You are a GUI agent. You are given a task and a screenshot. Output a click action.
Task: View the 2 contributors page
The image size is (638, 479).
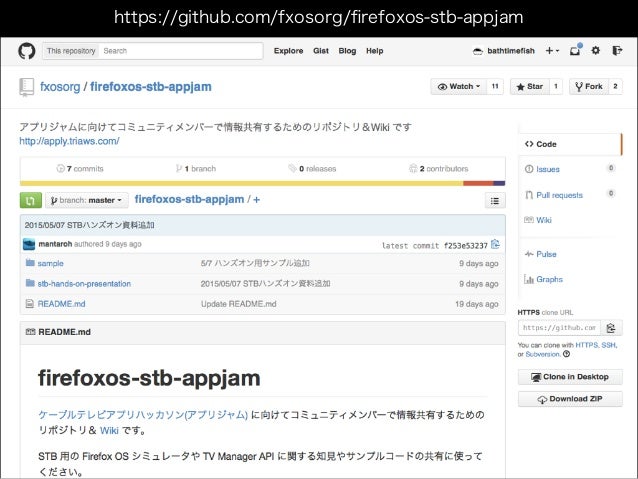(439, 168)
